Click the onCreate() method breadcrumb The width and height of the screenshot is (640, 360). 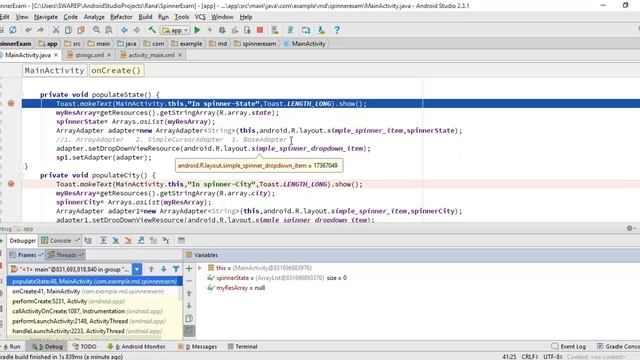click(116, 71)
